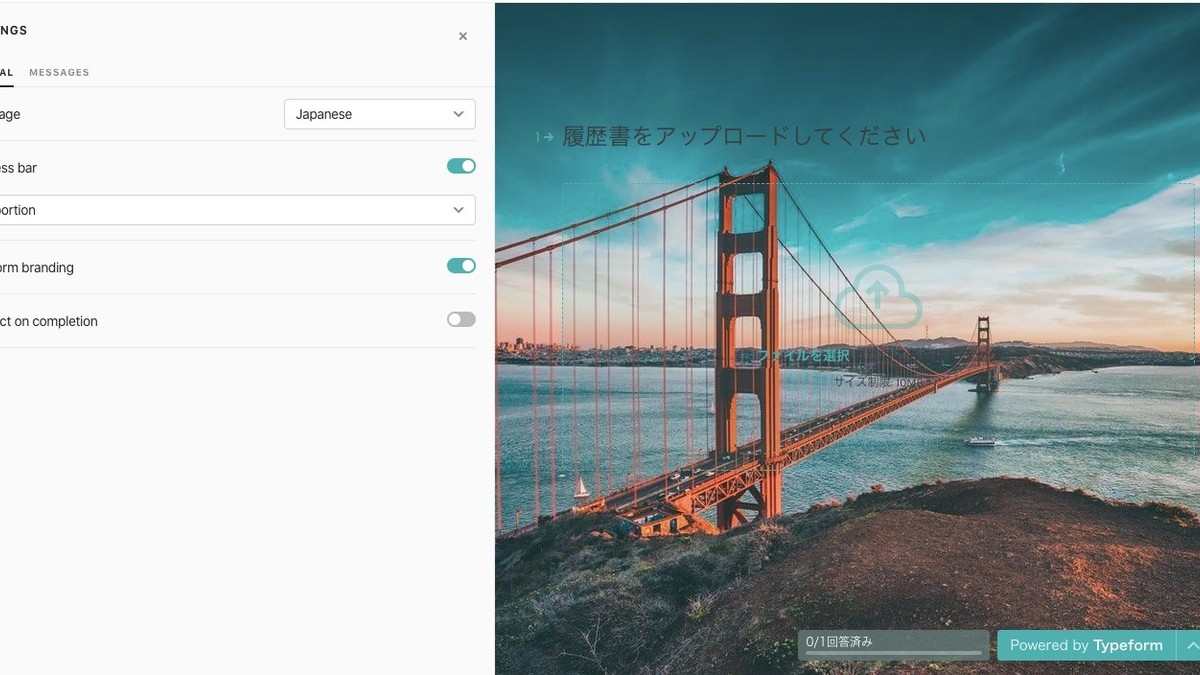Screen dimensions: 1200x675
Task: Switch to the Messages tab
Action: coord(59,73)
